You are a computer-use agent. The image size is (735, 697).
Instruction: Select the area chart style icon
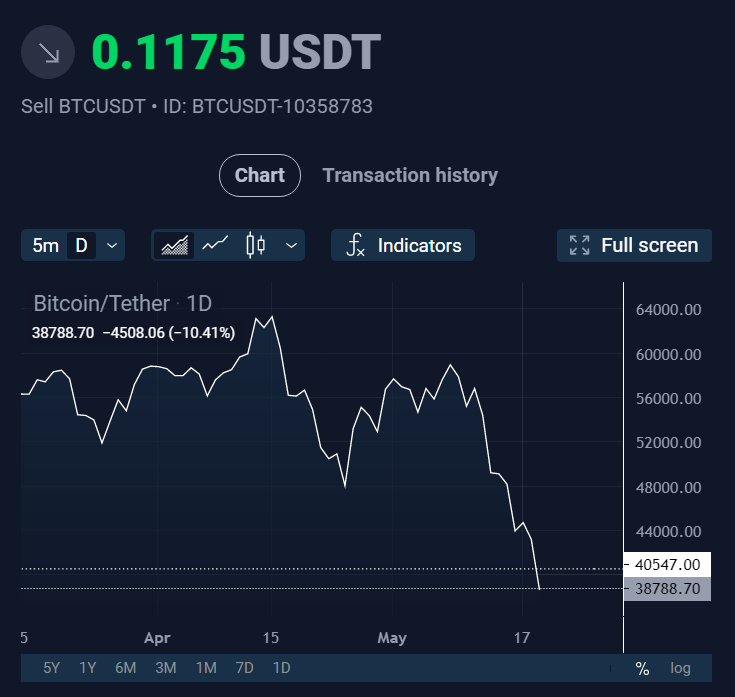174,245
